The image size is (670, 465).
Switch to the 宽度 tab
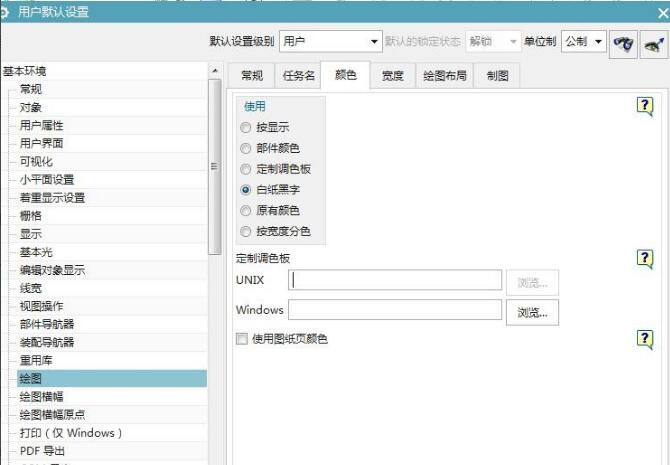click(x=392, y=76)
